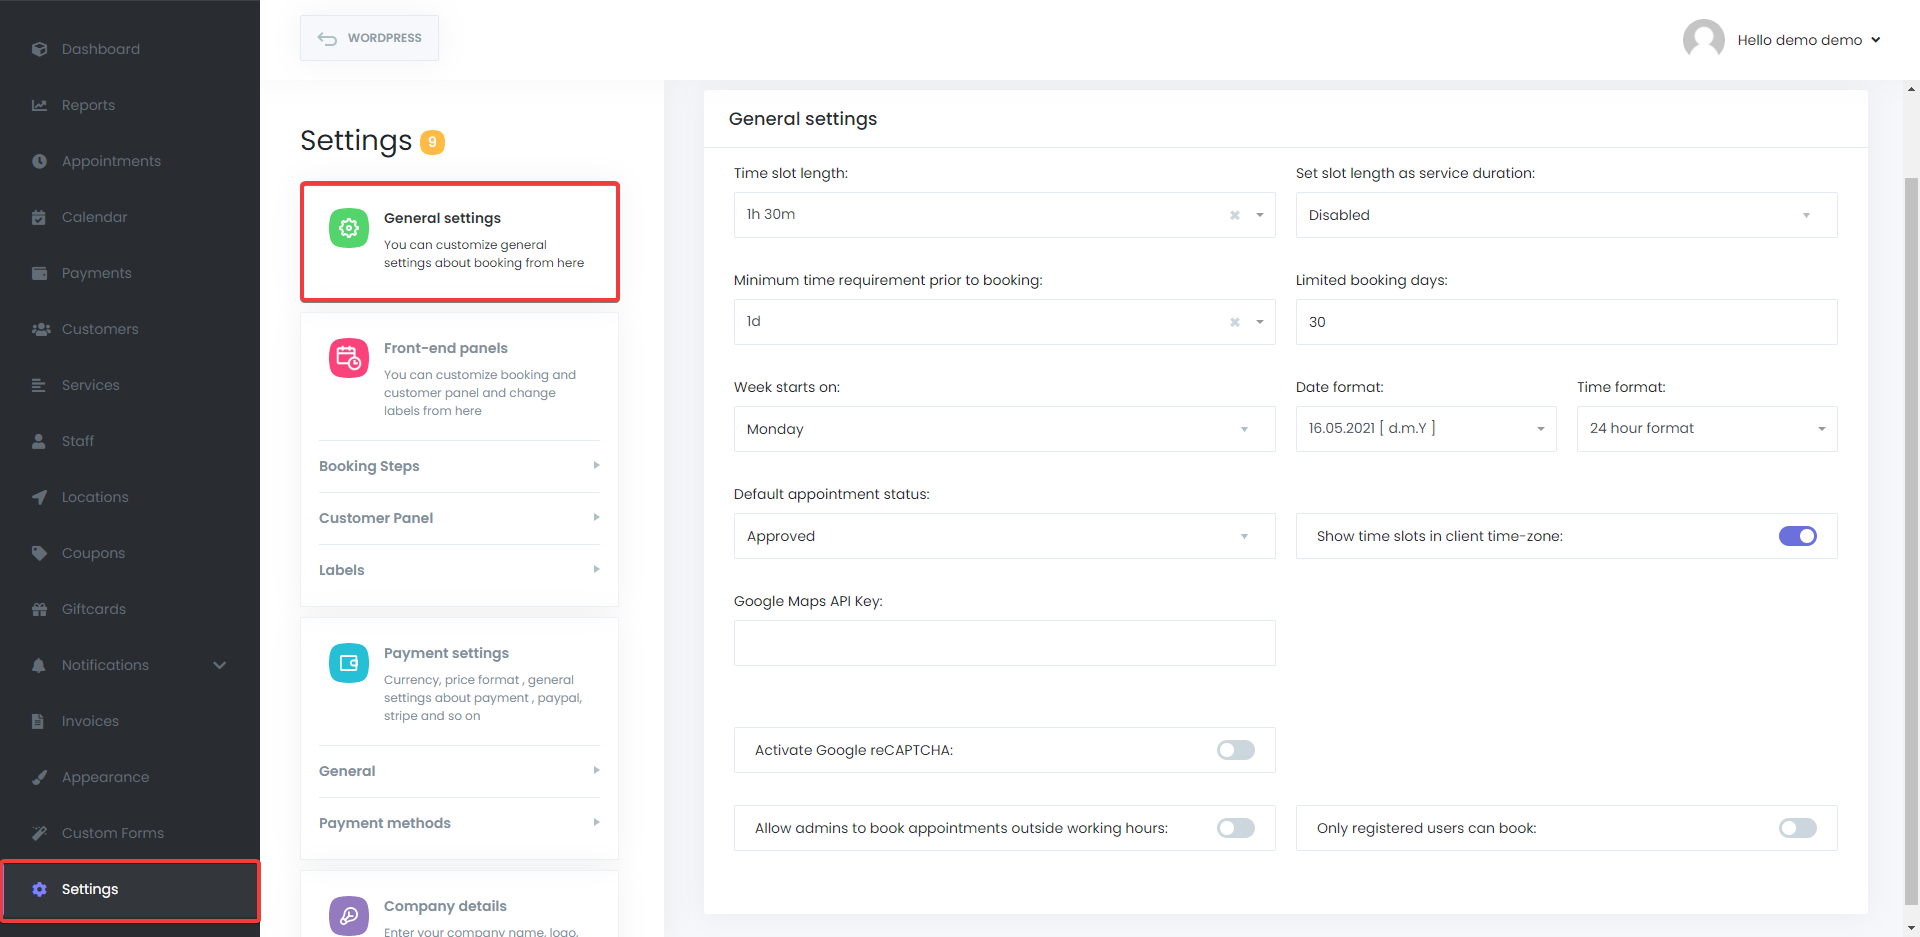The height and width of the screenshot is (937, 1920).
Task: Go to the Appearance section
Action: point(105,776)
